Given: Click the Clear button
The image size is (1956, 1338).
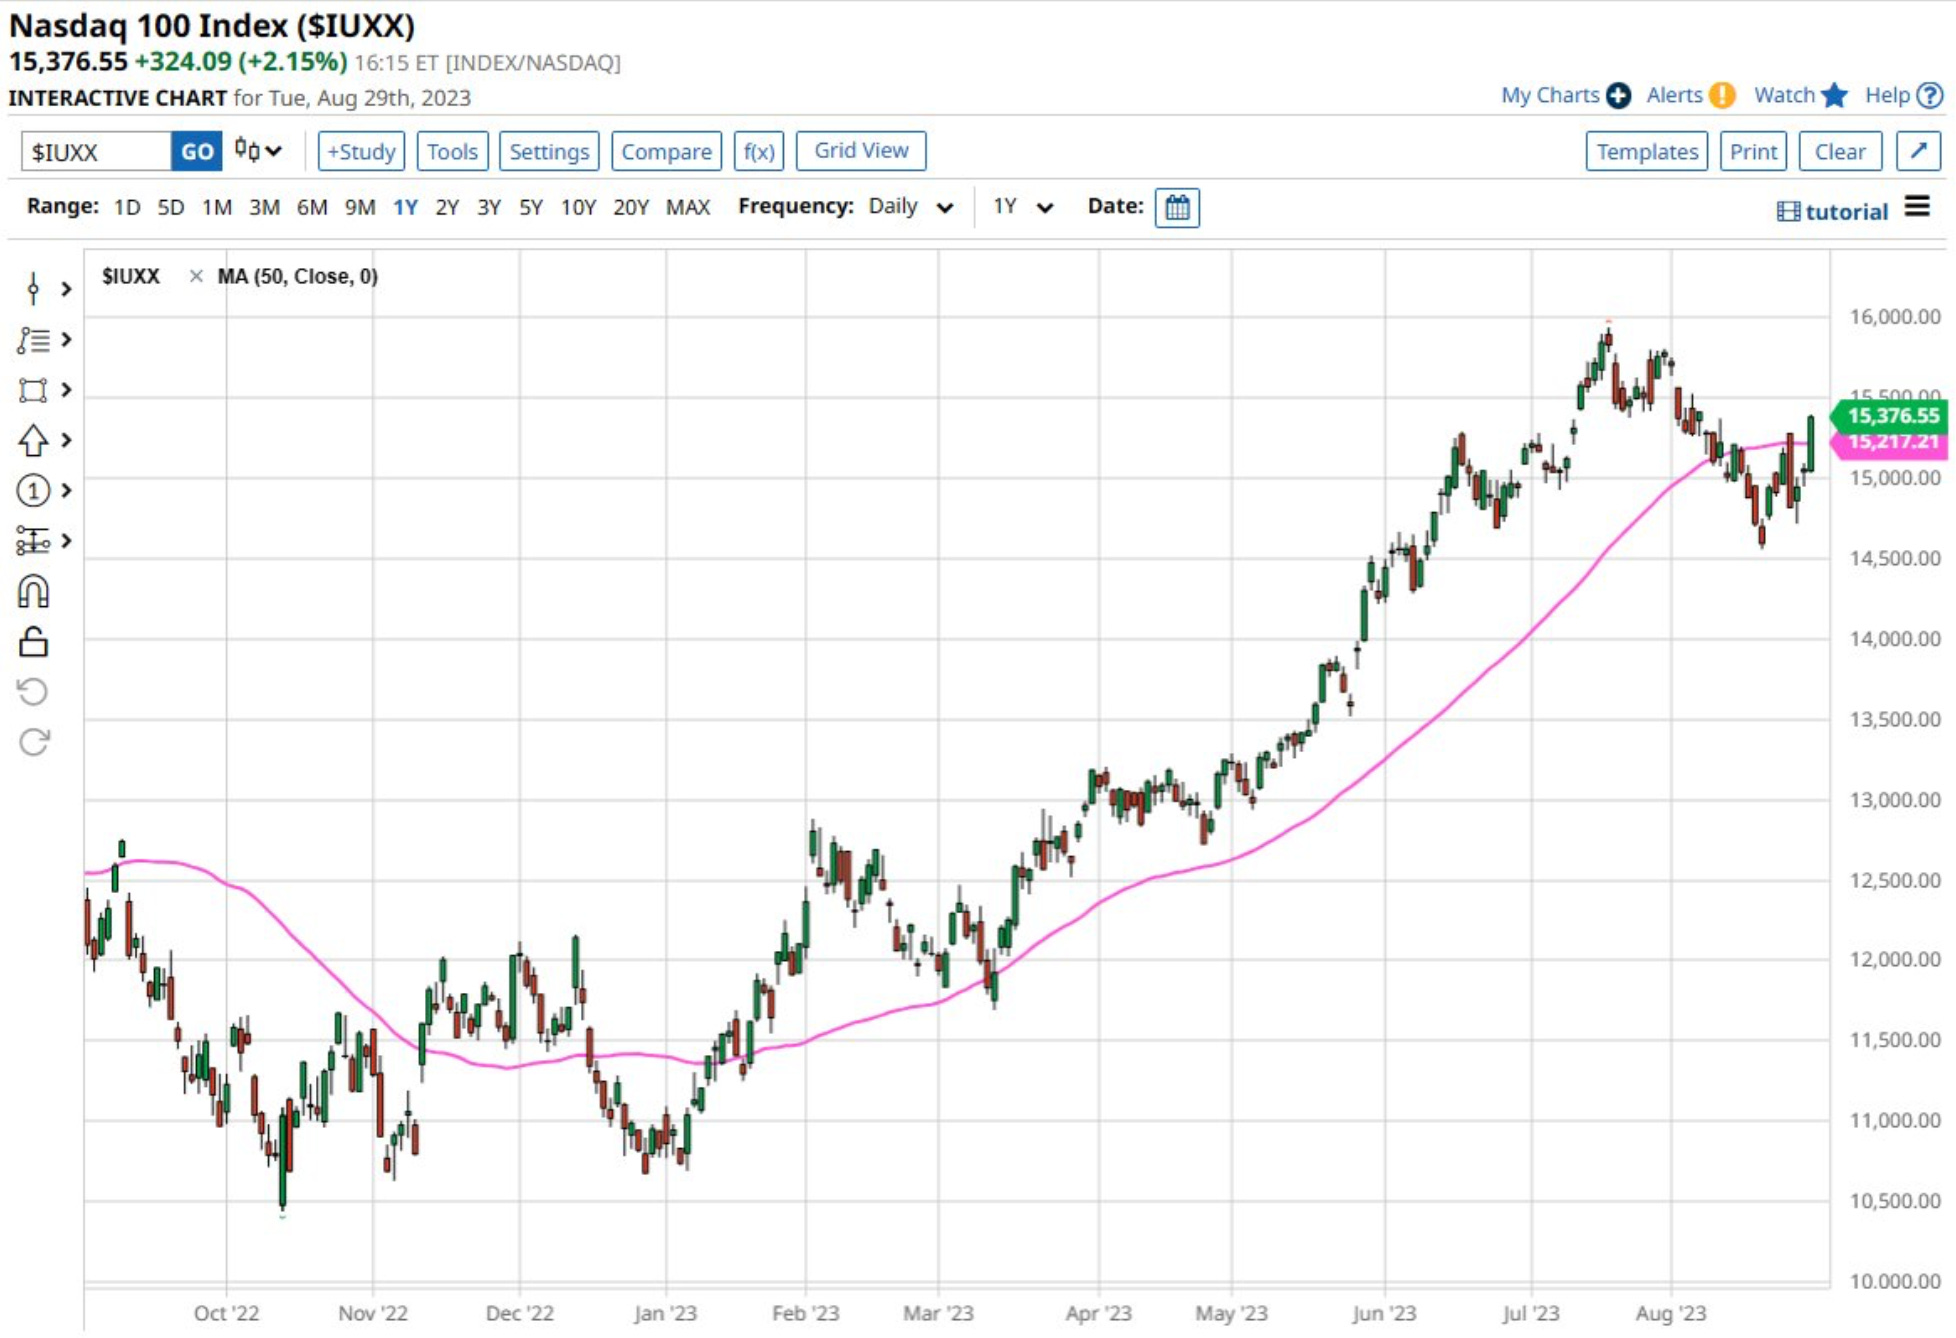Looking at the screenshot, I should (x=1840, y=151).
